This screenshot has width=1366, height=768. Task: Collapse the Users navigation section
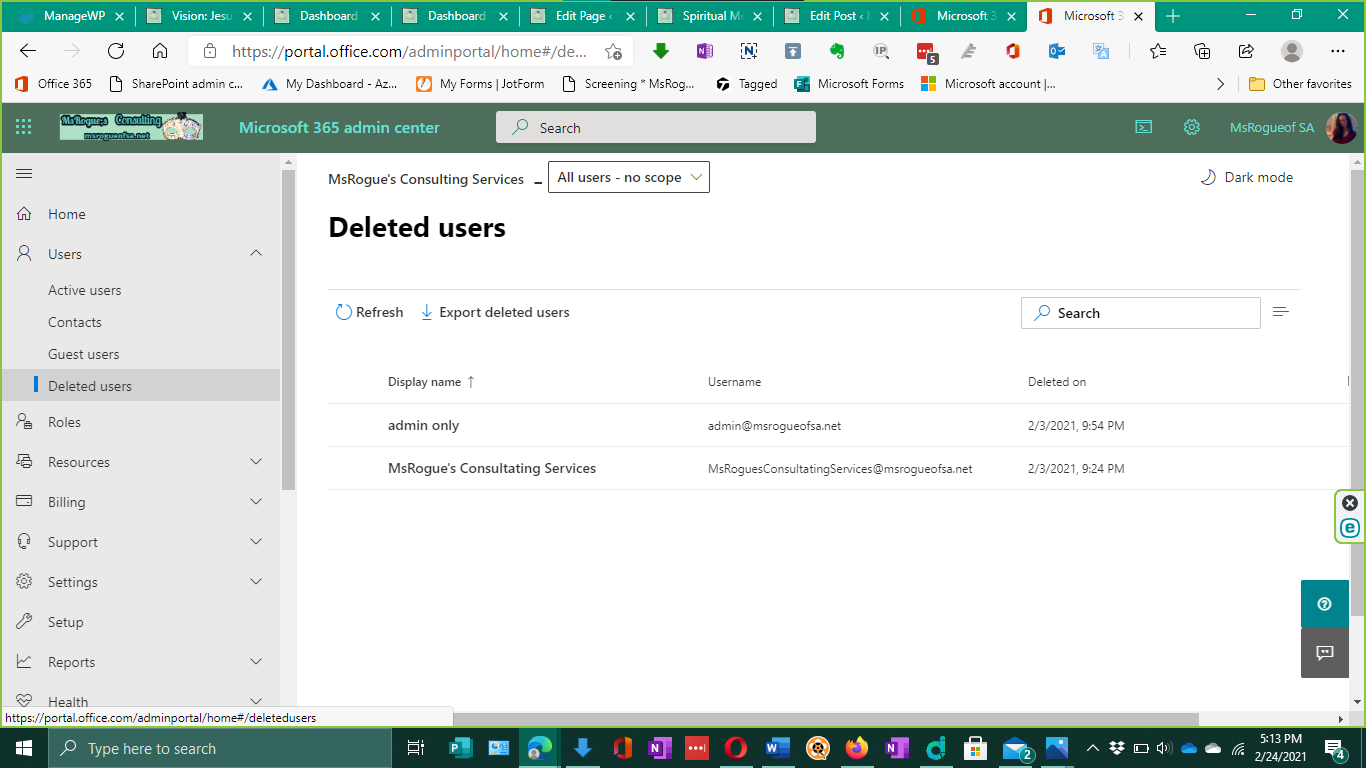pyautogui.click(x=256, y=254)
